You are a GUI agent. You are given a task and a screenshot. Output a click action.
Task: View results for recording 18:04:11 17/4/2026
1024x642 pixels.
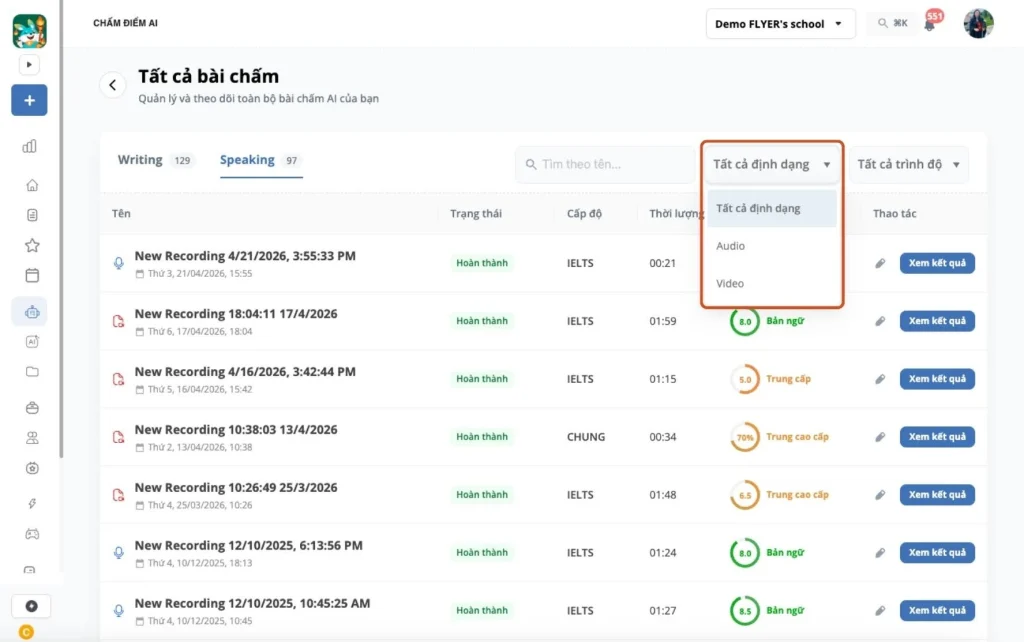[936, 321]
